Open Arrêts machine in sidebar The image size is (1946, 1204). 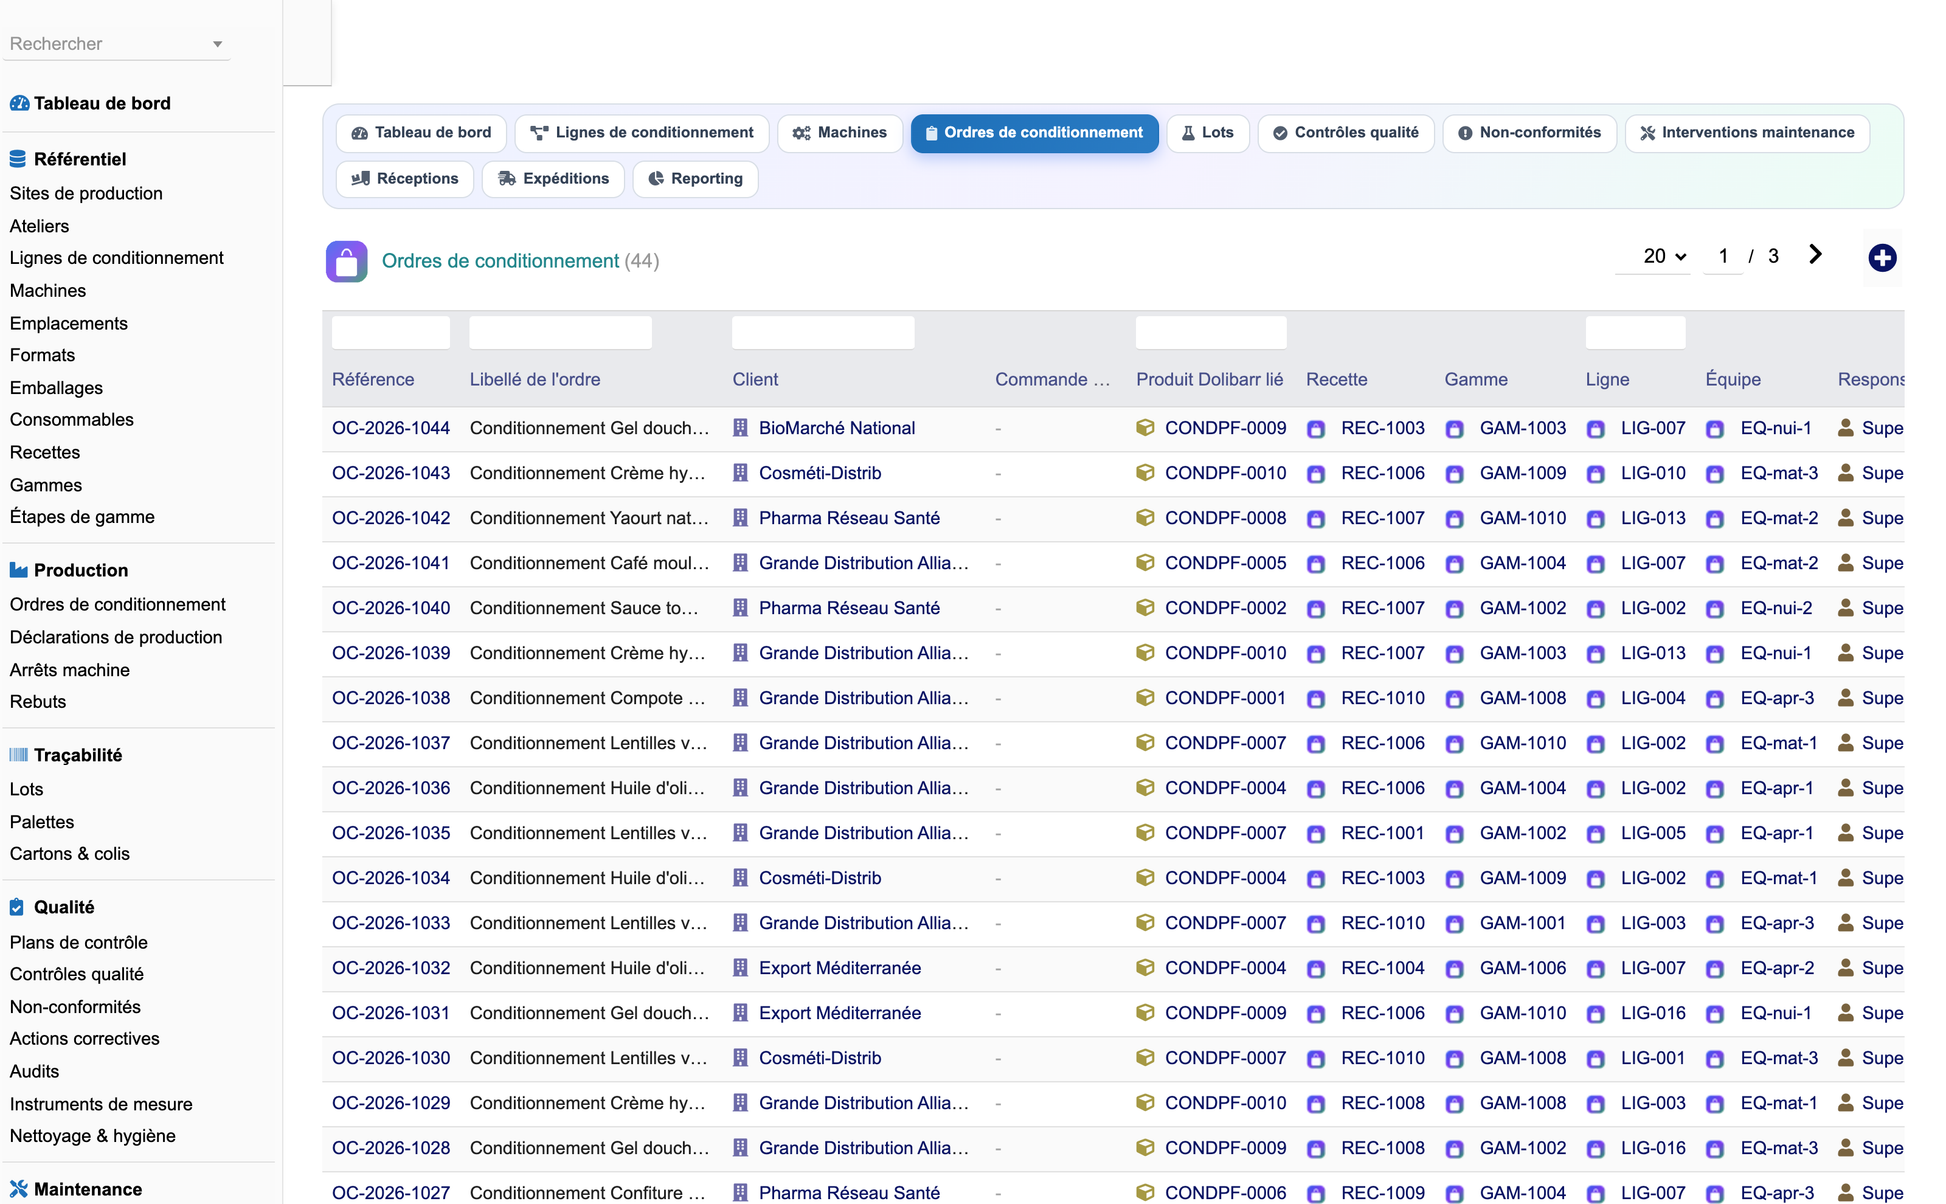tap(70, 670)
